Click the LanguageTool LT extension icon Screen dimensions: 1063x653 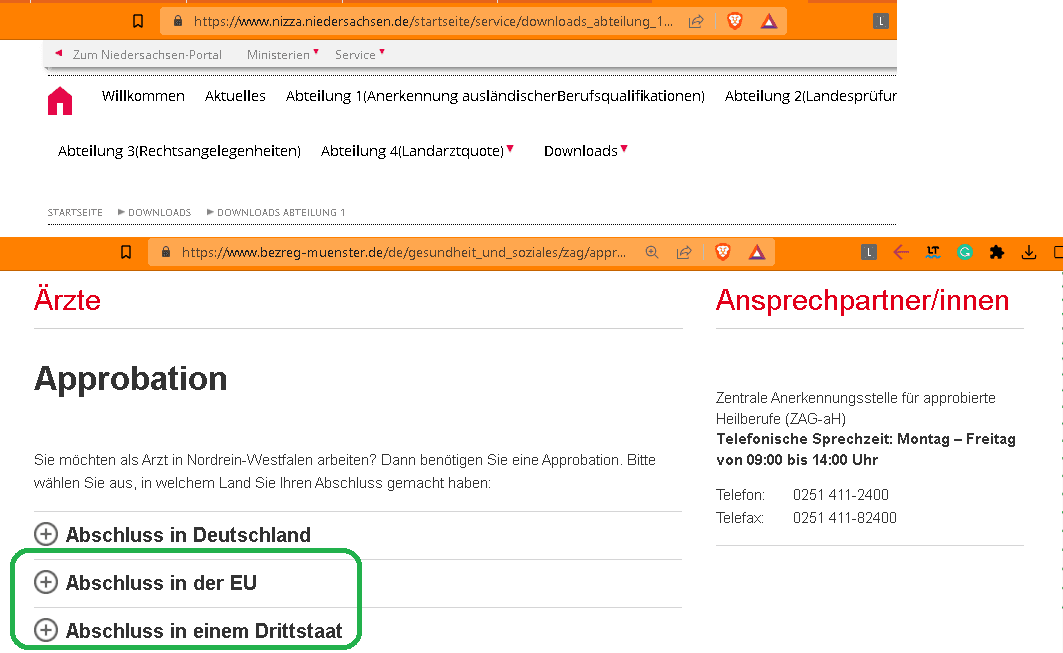pyautogui.click(x=934, y=252)
